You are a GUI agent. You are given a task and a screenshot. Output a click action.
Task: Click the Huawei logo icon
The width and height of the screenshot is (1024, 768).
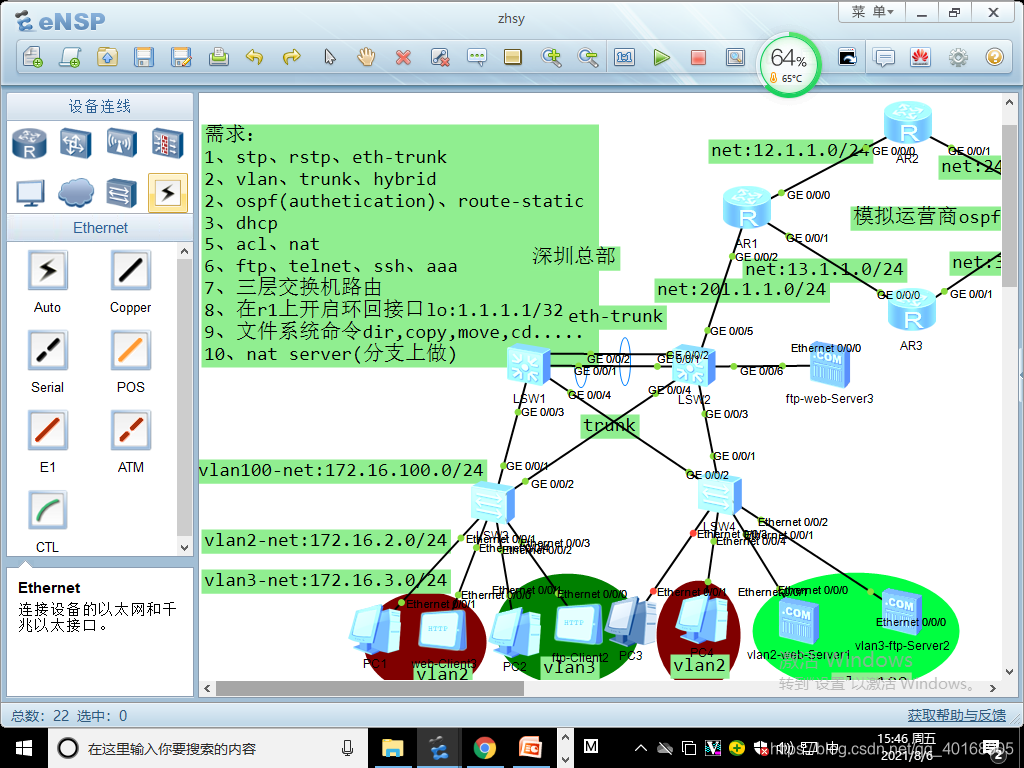[x=920, y=57]
